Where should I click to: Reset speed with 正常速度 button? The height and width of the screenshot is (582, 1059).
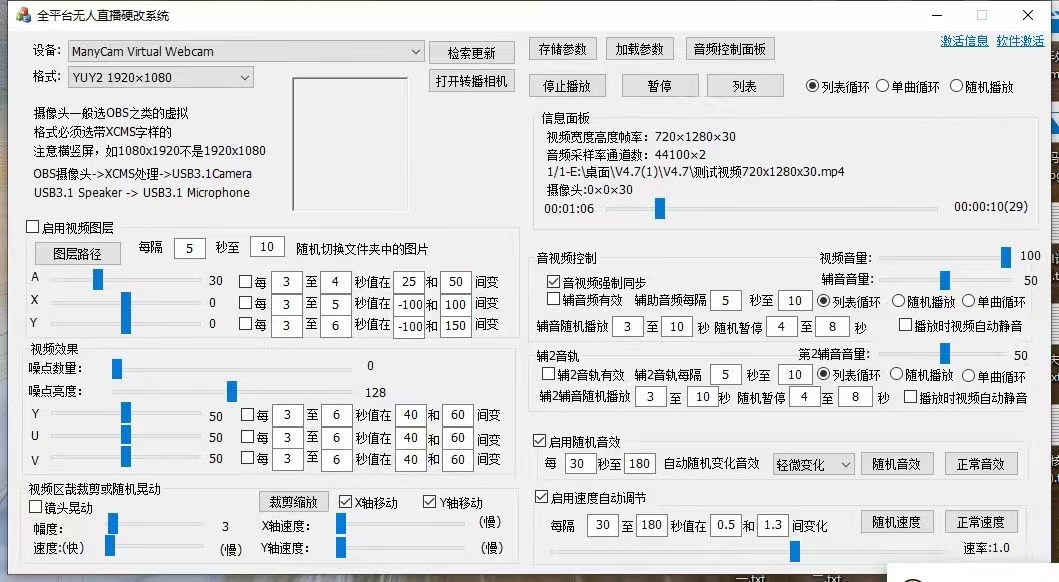tap(981, 521)
